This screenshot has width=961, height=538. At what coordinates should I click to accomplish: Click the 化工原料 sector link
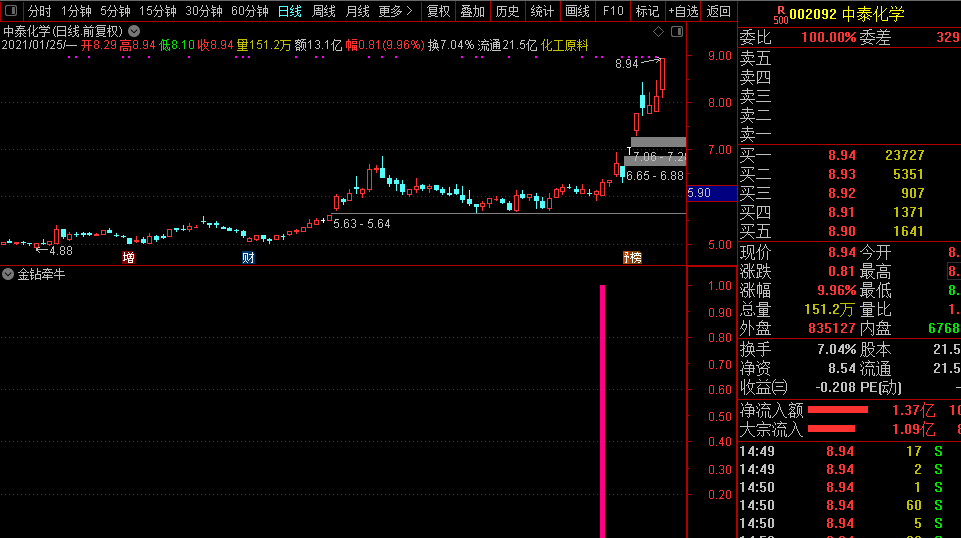click(565, 45)
